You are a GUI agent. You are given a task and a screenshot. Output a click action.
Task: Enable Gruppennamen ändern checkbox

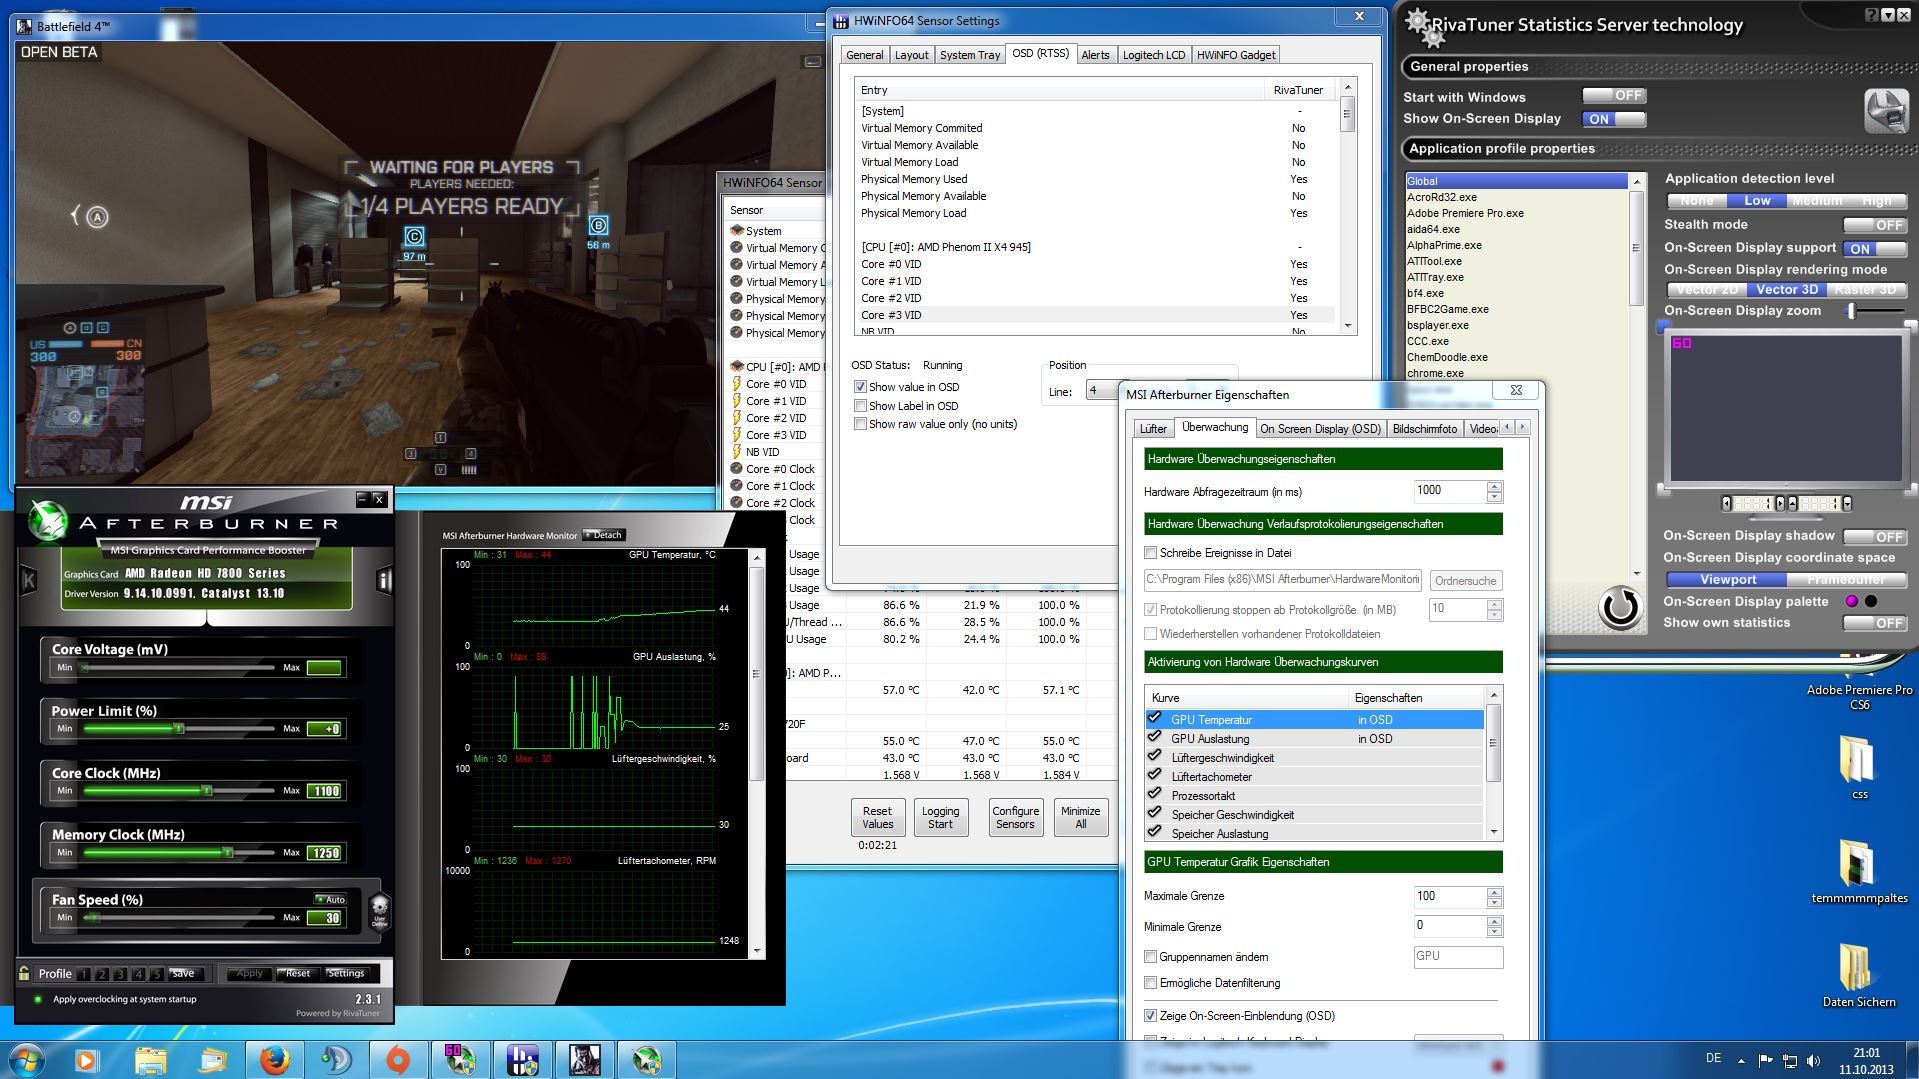[1150, 957]
